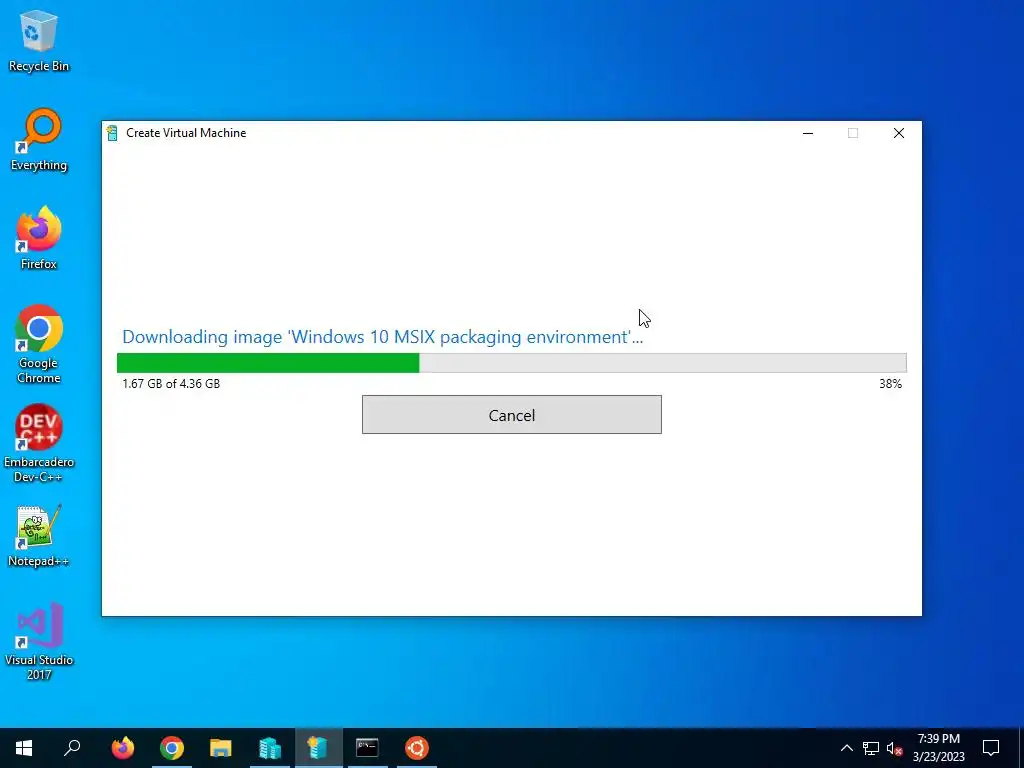Click the '1.67 GB of 4.36 GB' text
Screen dimensions: 1024x768
click(x=171, y=383)
